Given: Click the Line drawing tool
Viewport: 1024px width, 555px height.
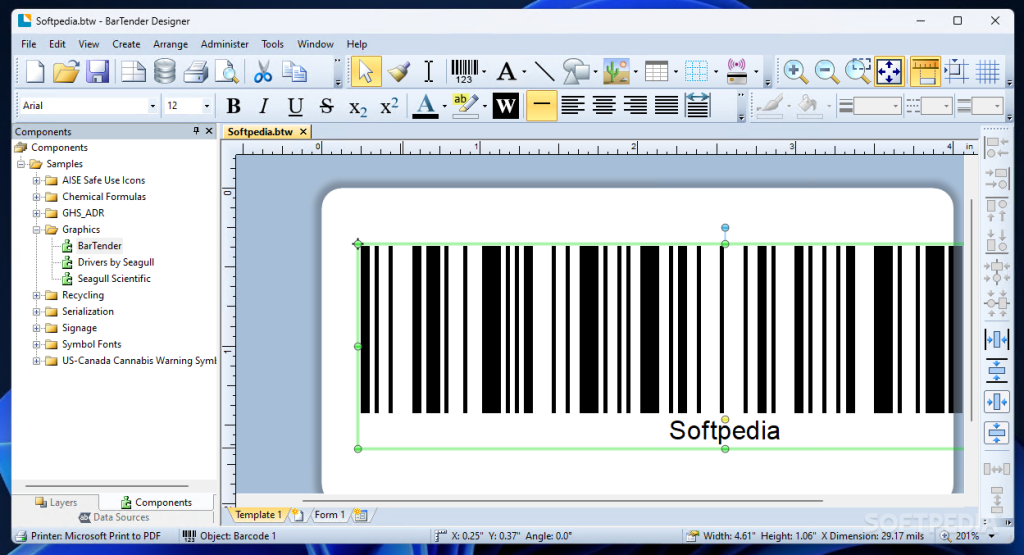Looking at the screenshot, I should tap(544, 71).
